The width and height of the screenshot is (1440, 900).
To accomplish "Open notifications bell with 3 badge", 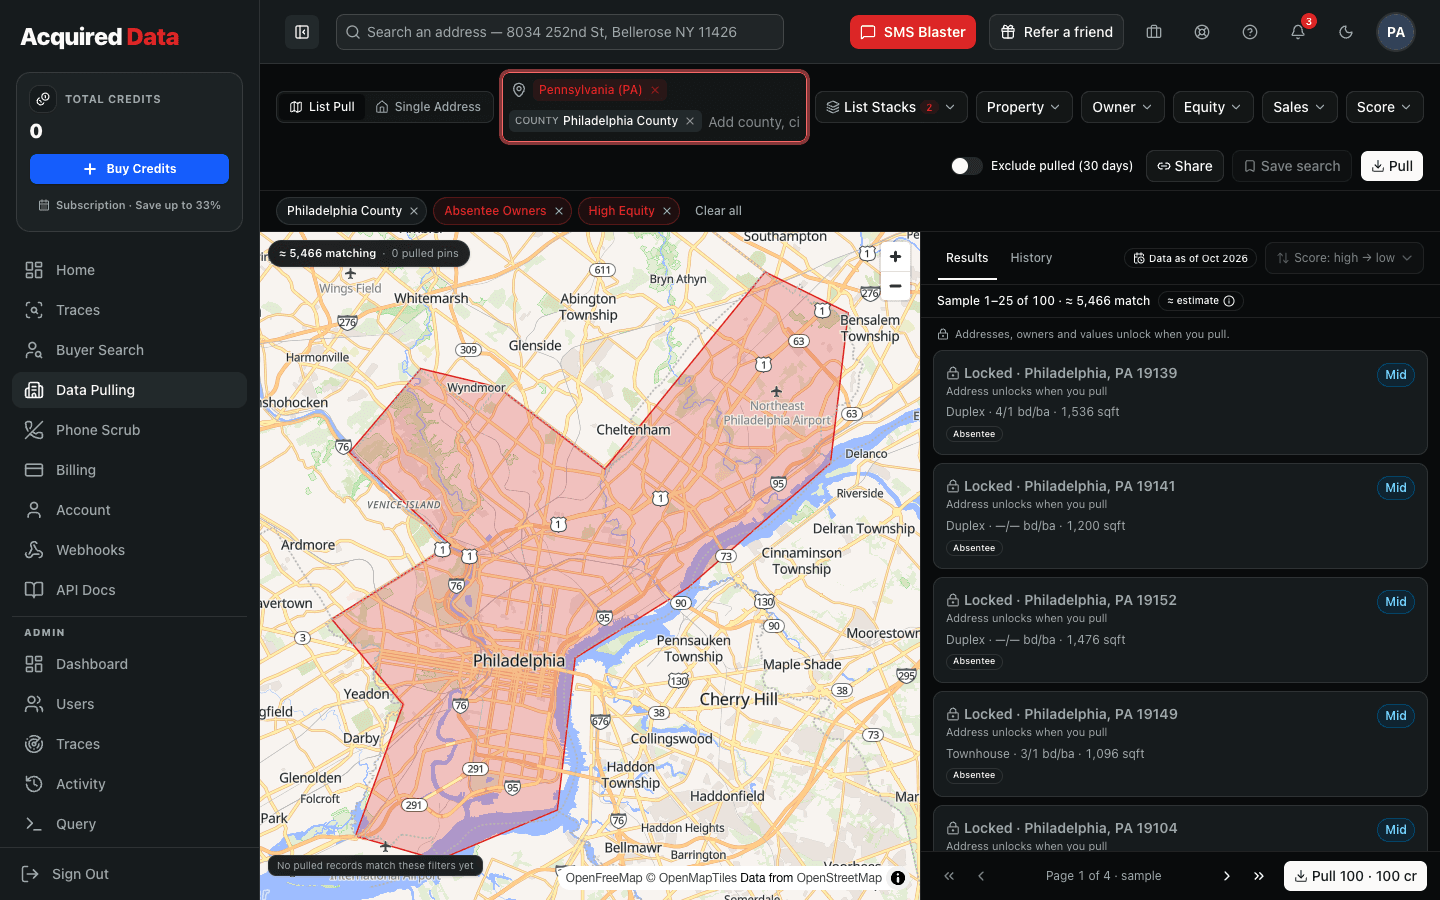I will pyautogui.click(x=1298, y=32).
